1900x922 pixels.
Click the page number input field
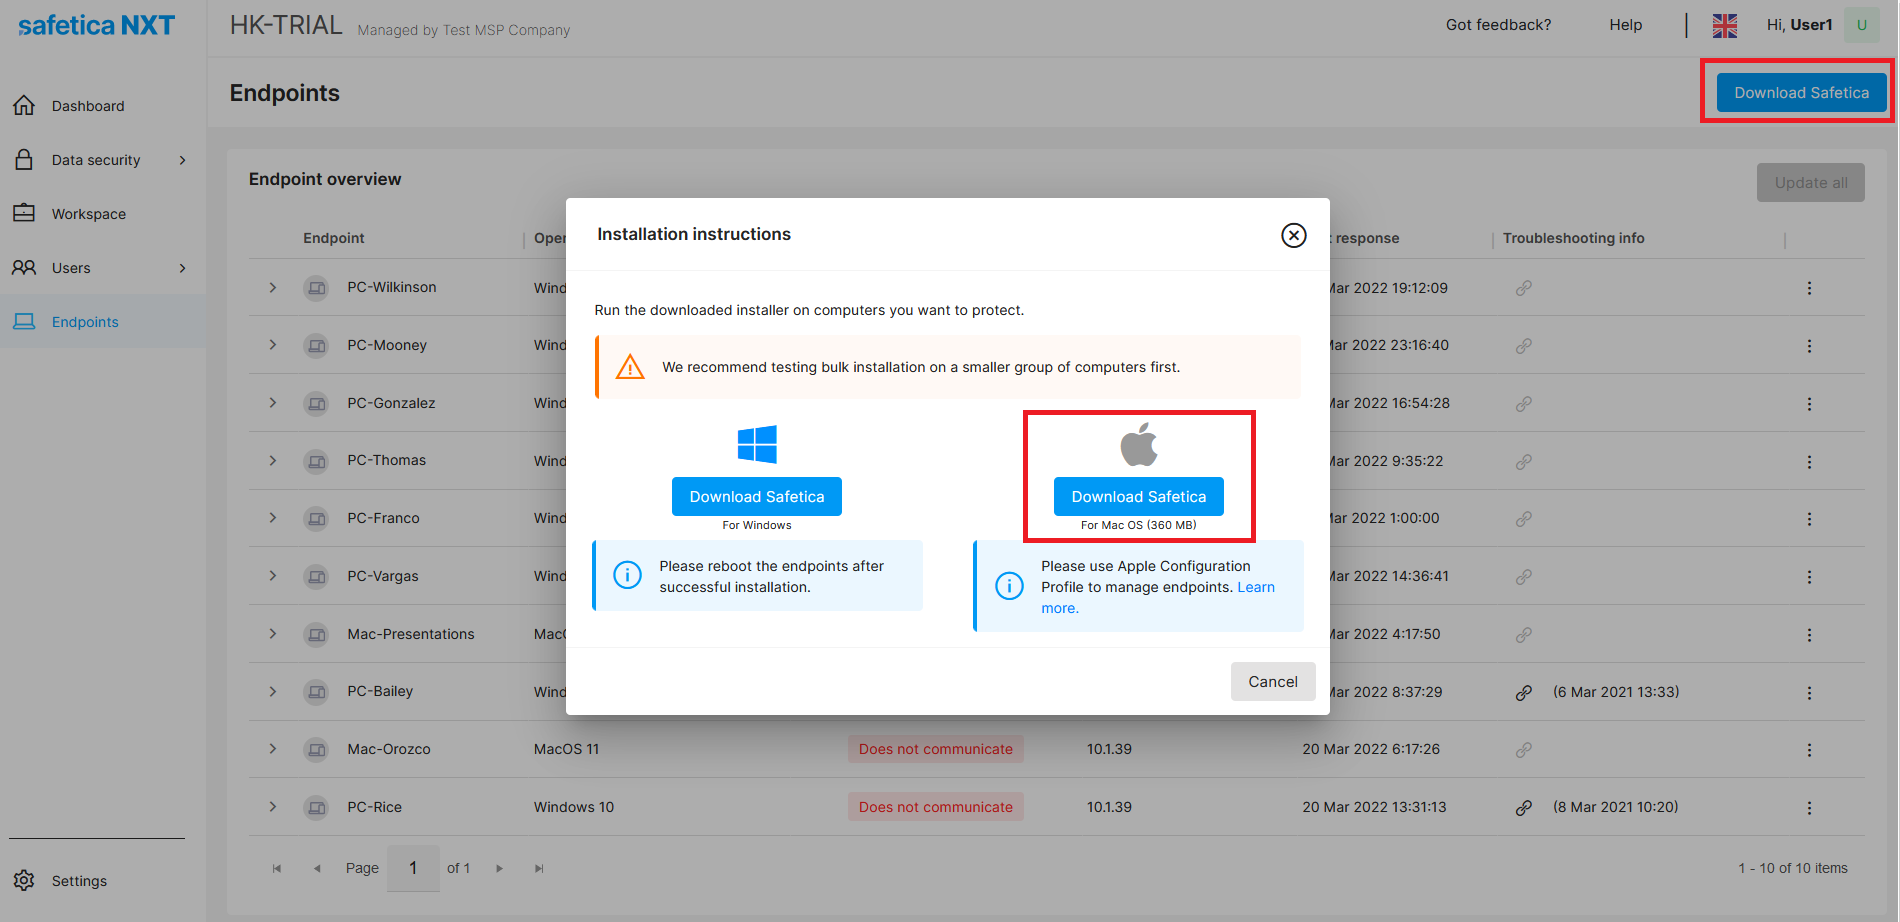coord(413,868)
